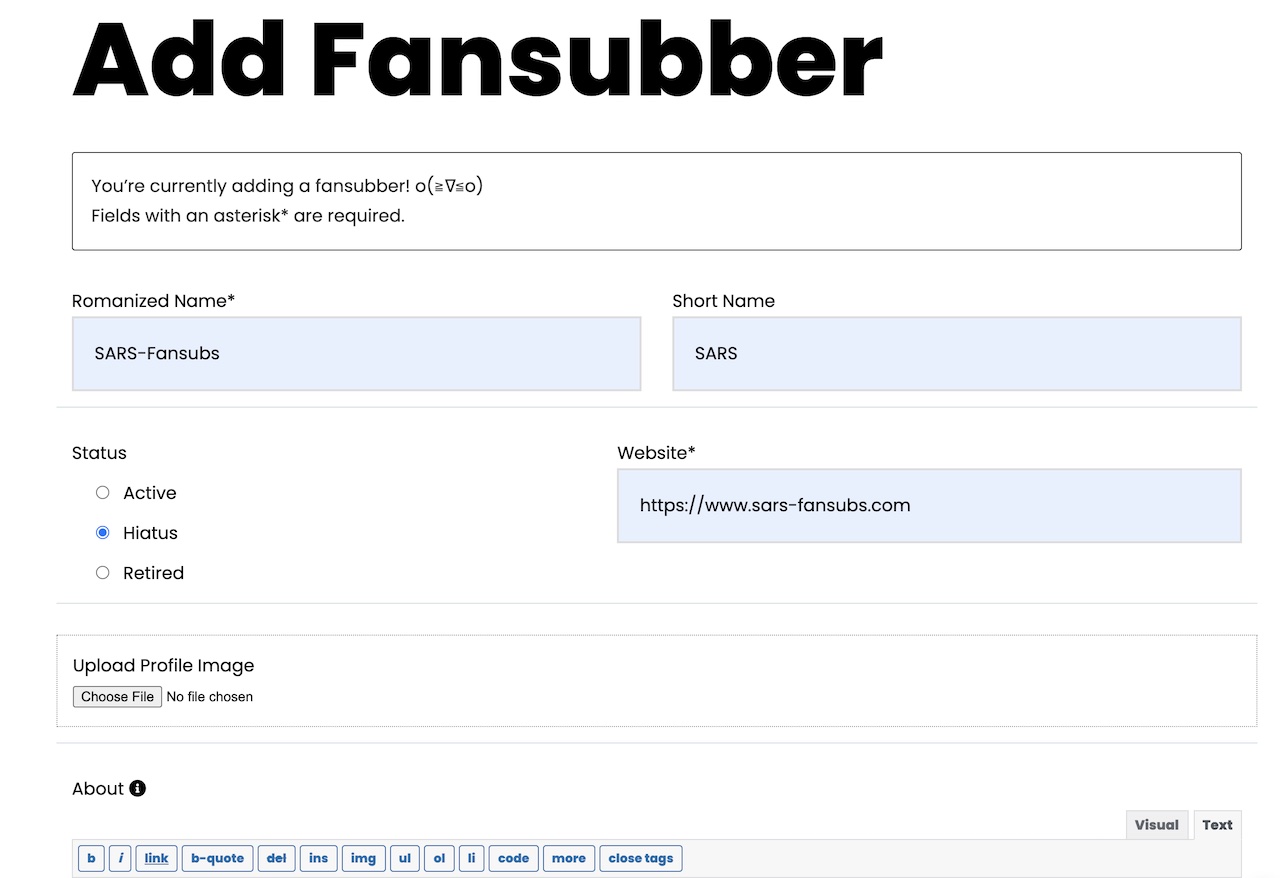This screenshot has width=1280, height=878.
Task: Select the Hiatus status option
Action: [x=102, y=532]
